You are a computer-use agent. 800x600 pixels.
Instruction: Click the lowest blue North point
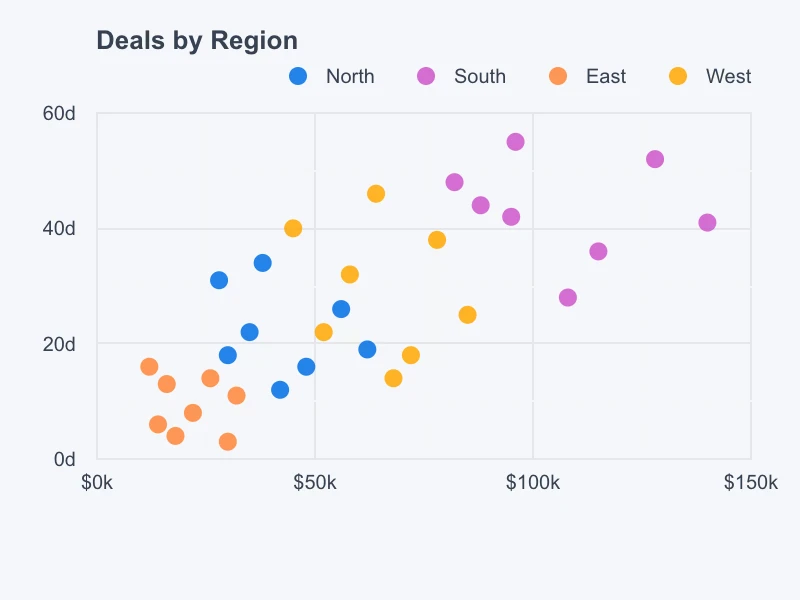pos(280,389)
